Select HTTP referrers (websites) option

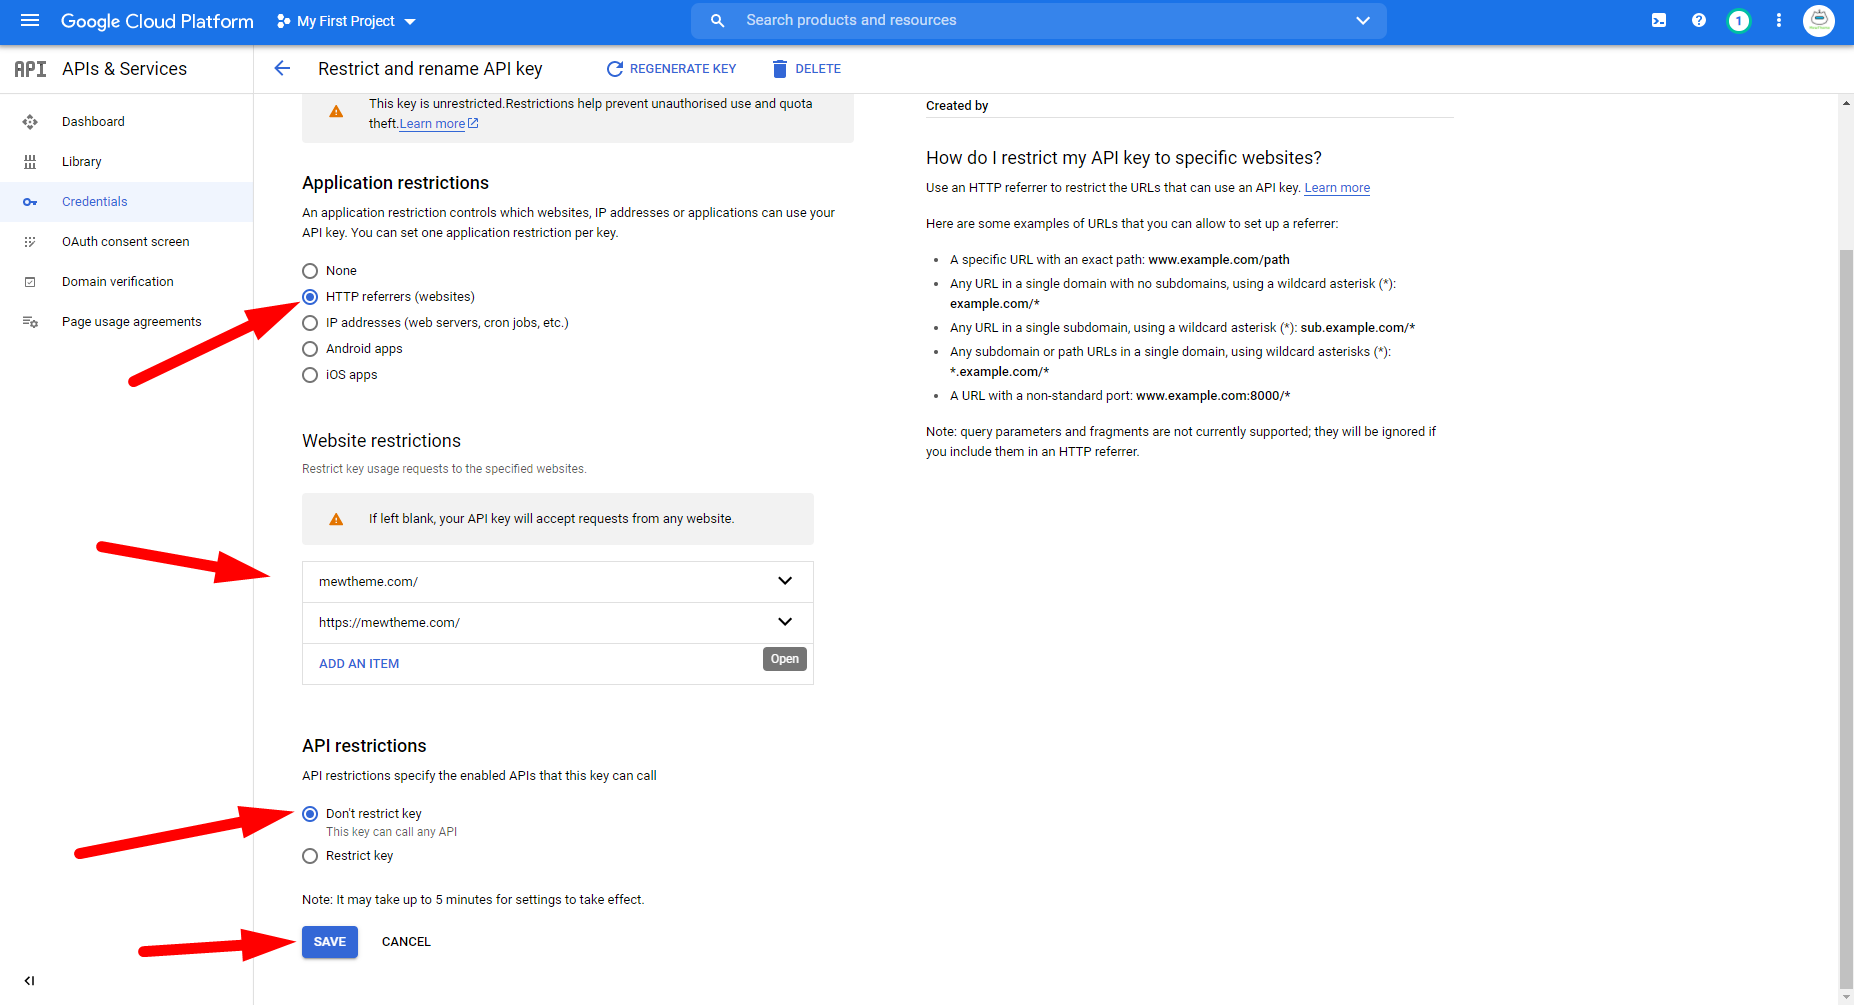[310, 297]
